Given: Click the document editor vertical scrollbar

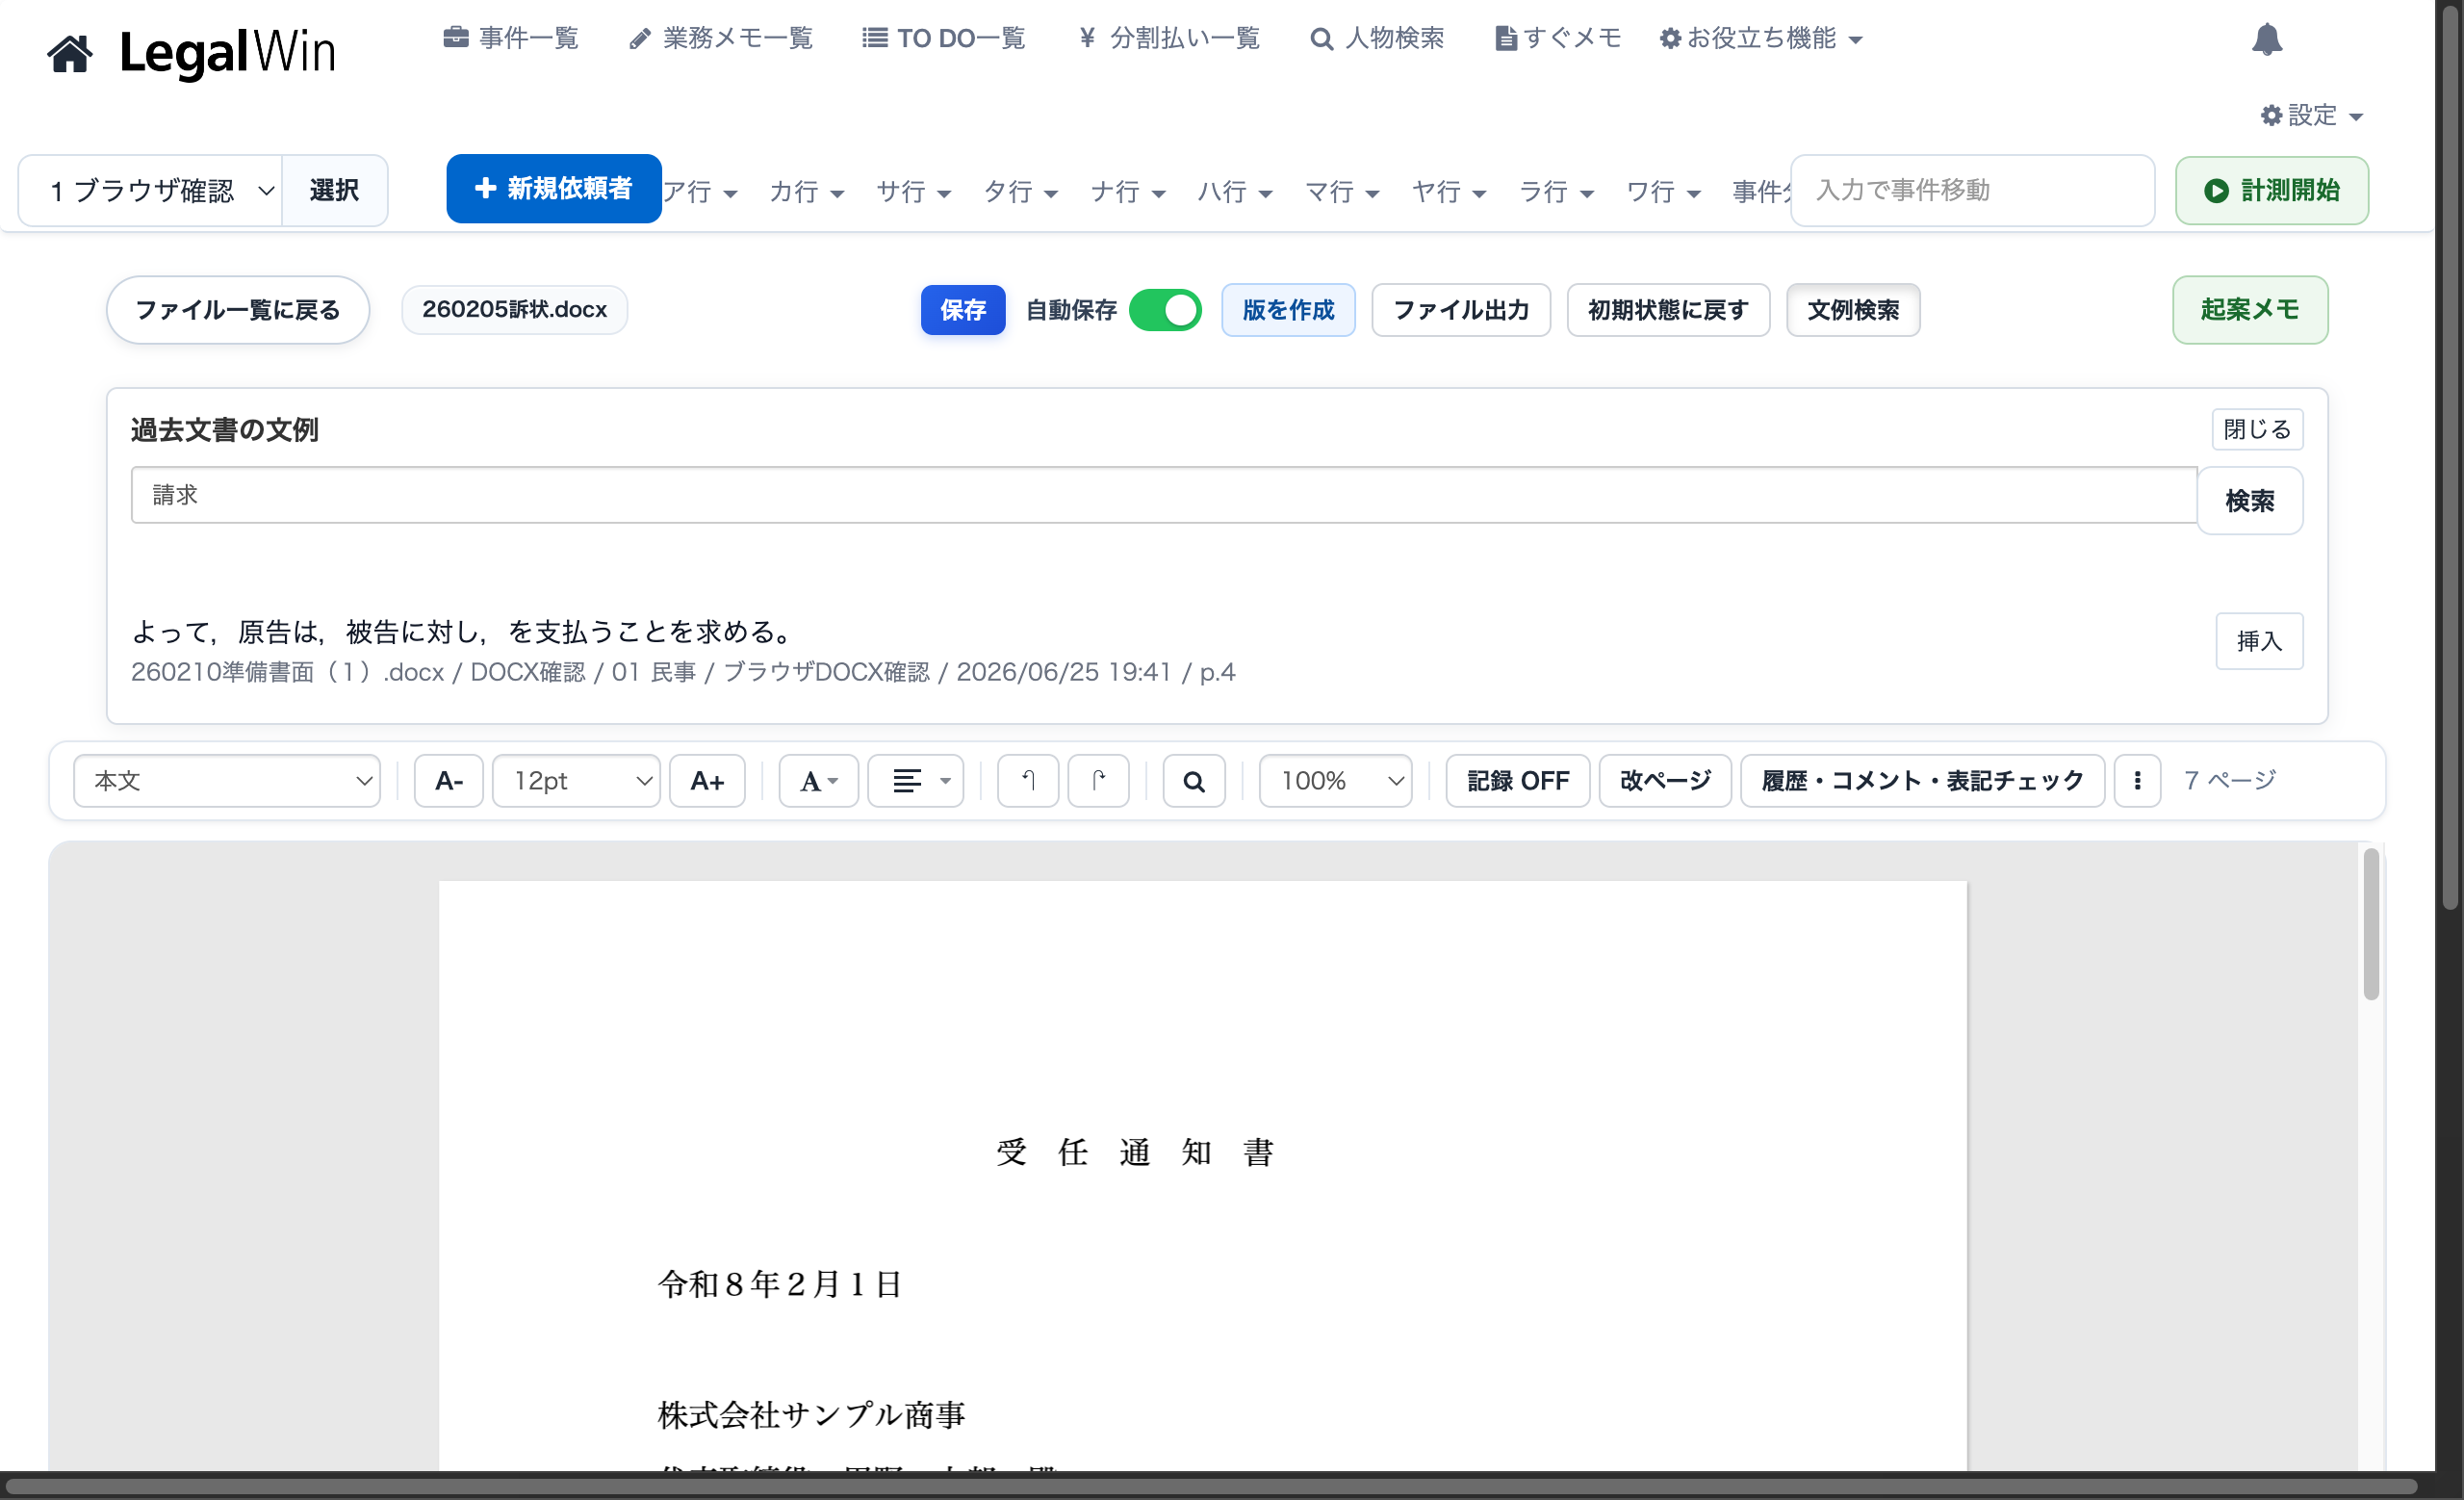Looking at the screenshot, I should [2370, 923].
